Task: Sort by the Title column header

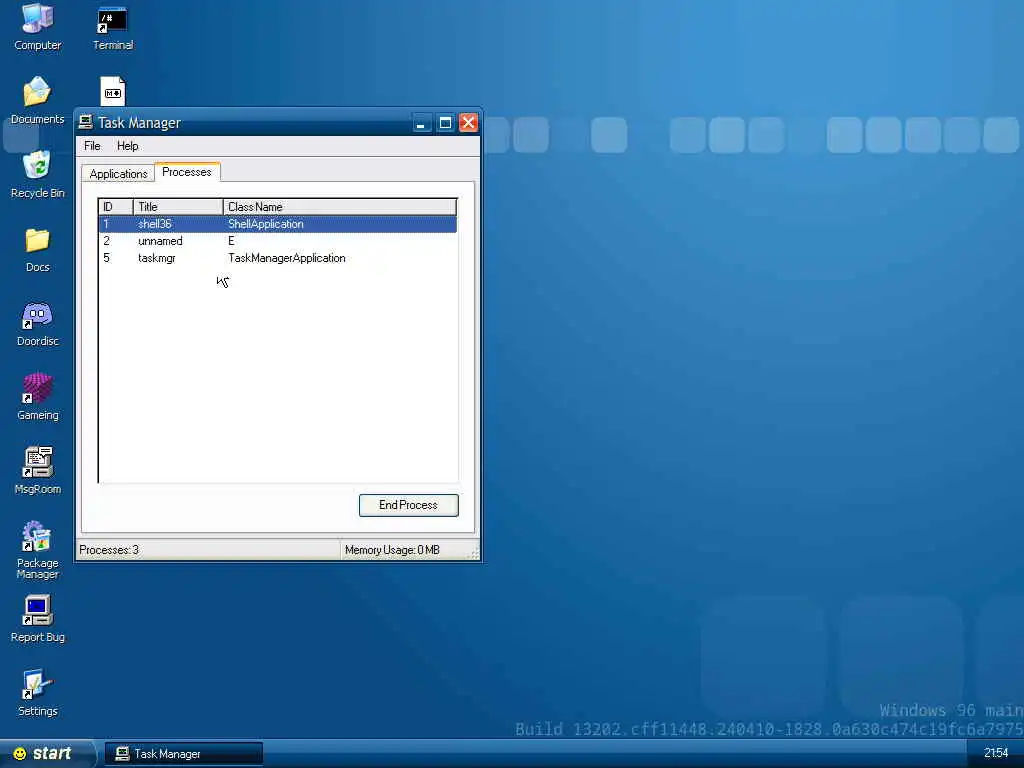Action: click(x=178, y=207)
